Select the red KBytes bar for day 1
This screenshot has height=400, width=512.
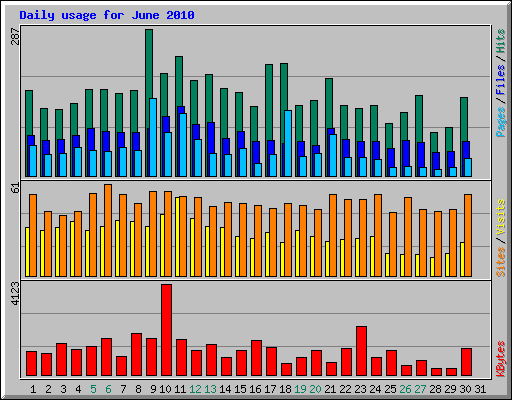tap(31, 363)
